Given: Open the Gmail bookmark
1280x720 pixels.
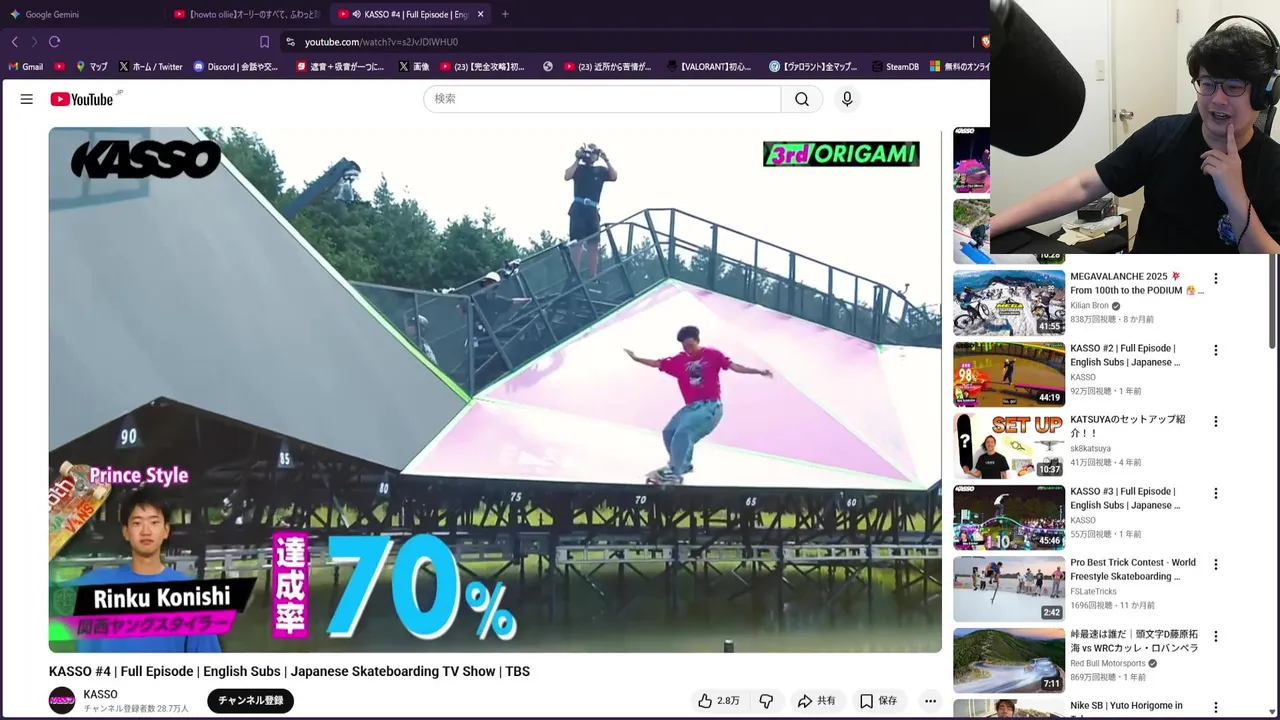Looking at the screenshot, I should click(26, 67).
